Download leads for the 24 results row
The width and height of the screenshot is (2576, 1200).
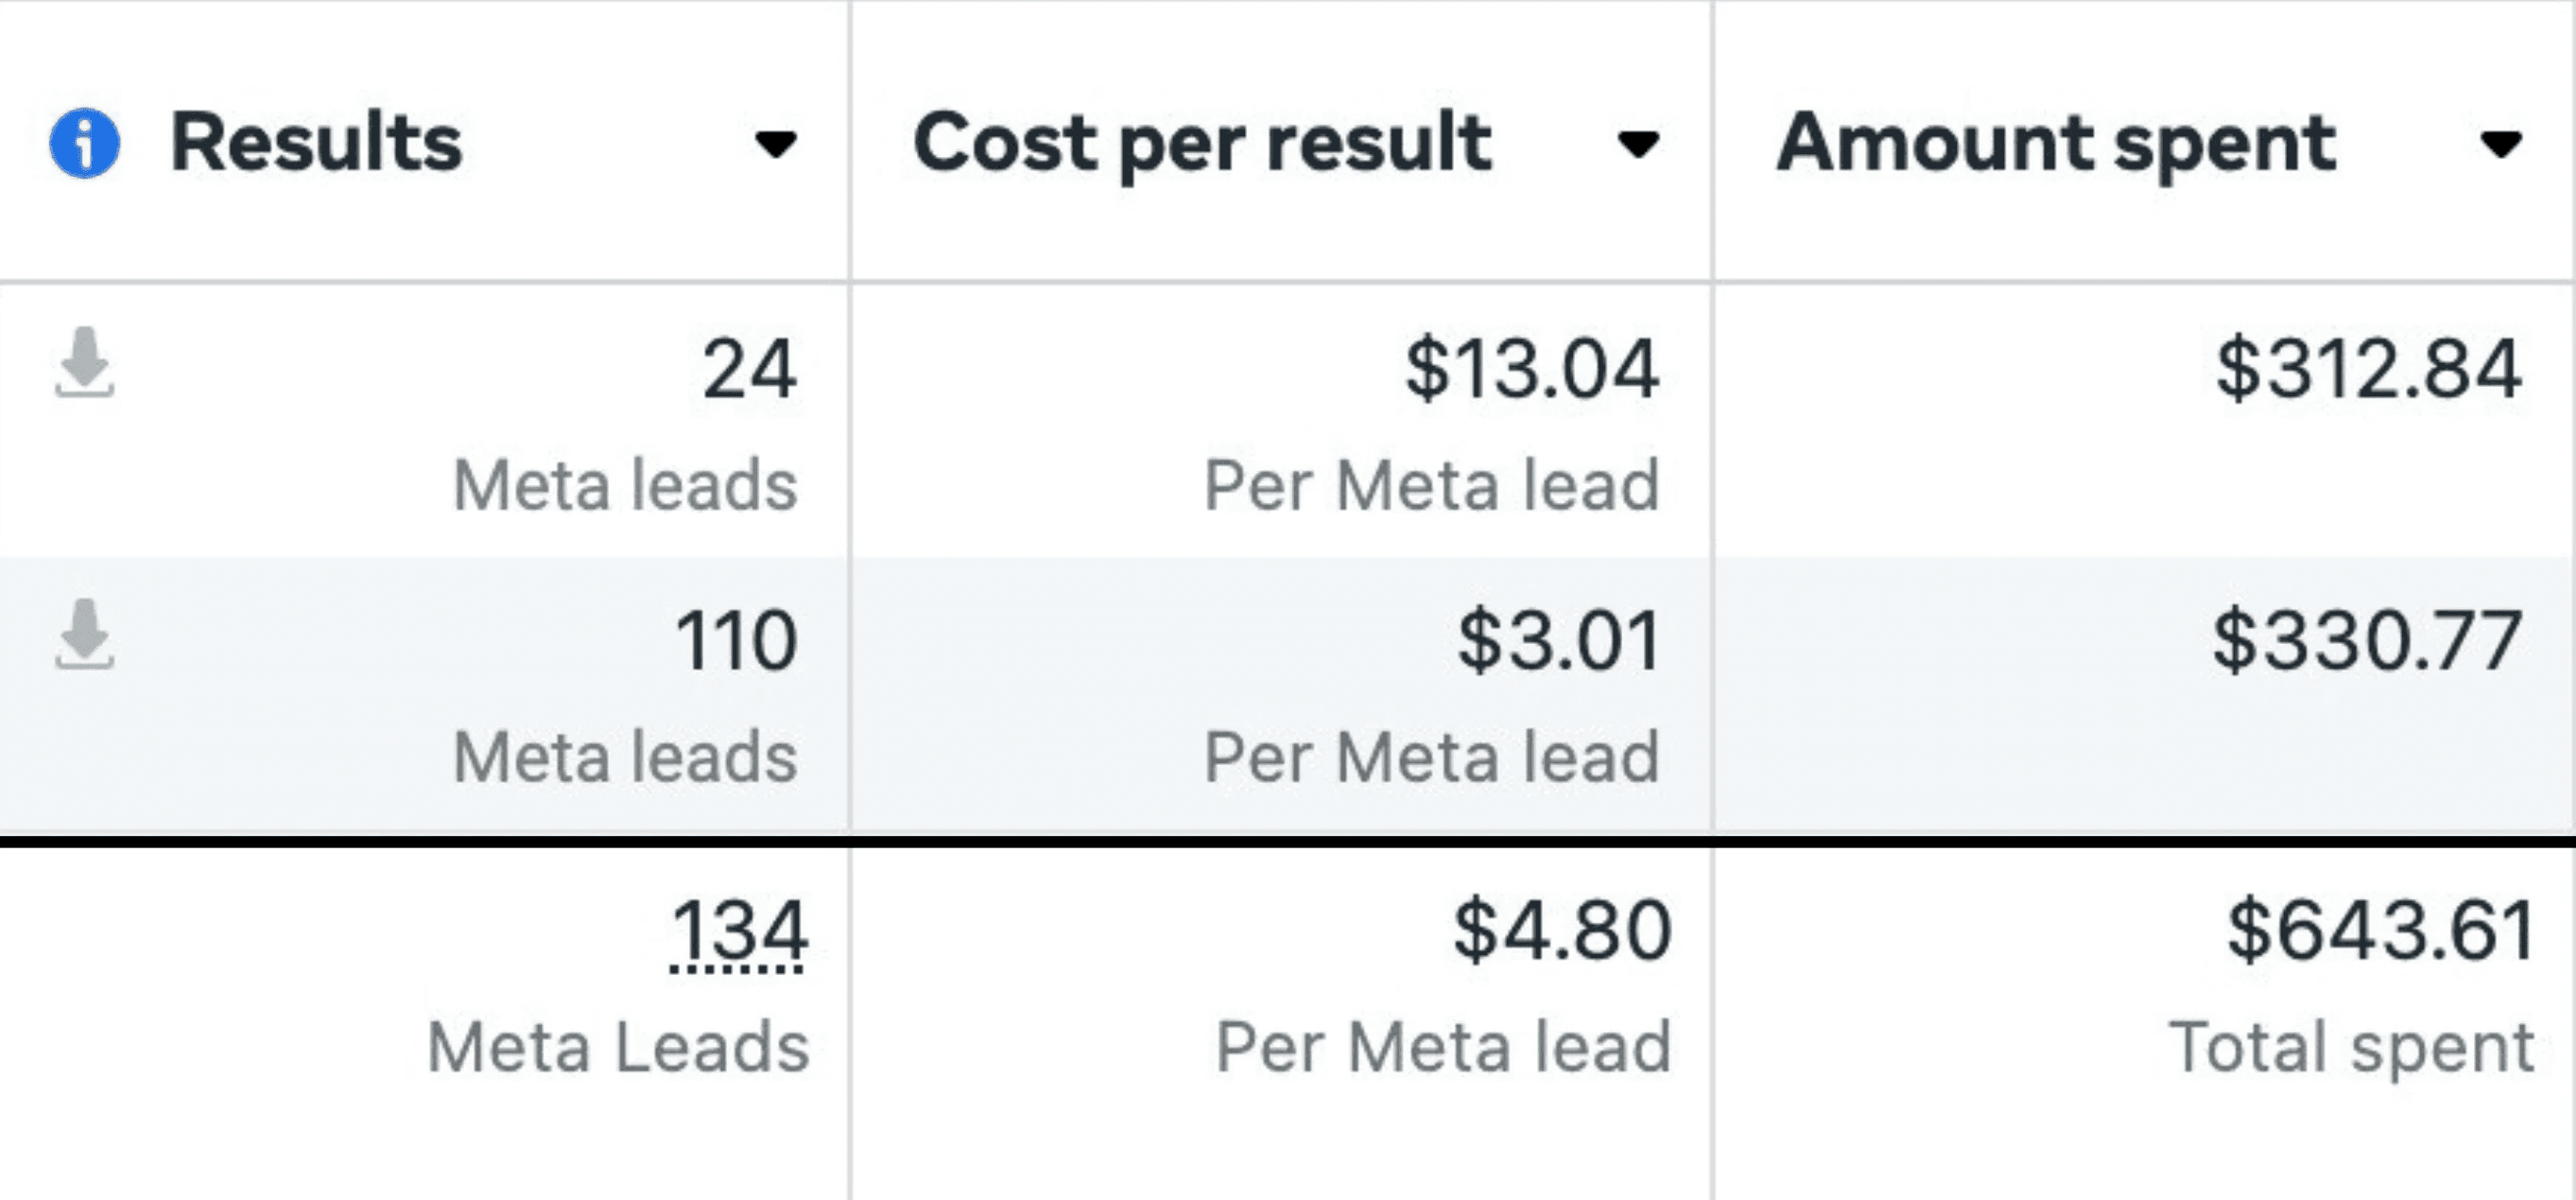(x=85, y=362)
